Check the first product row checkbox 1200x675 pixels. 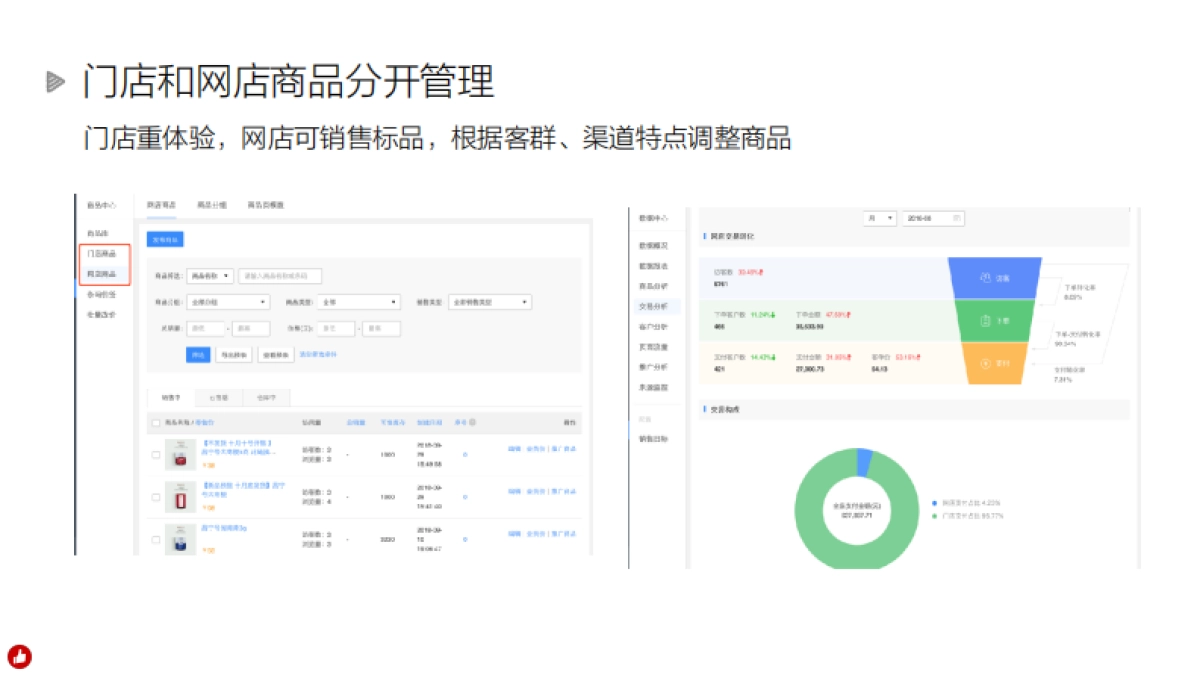tap(155, 455)
